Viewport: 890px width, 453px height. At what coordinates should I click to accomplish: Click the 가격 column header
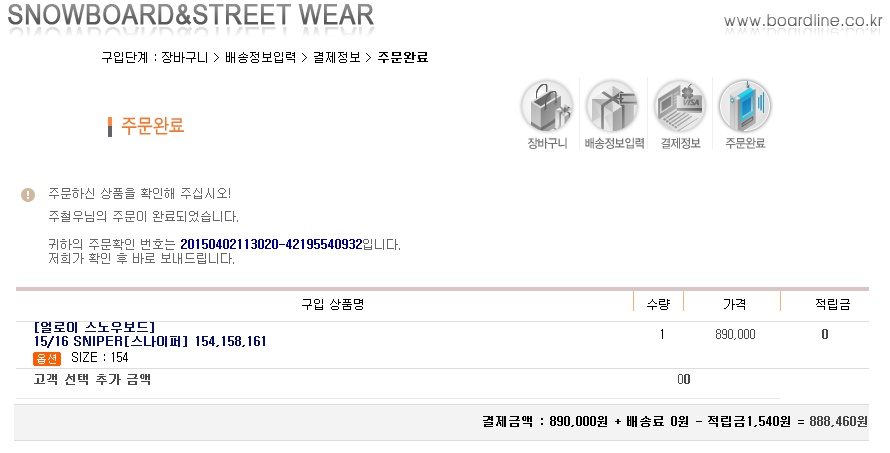tap(734, 304)
